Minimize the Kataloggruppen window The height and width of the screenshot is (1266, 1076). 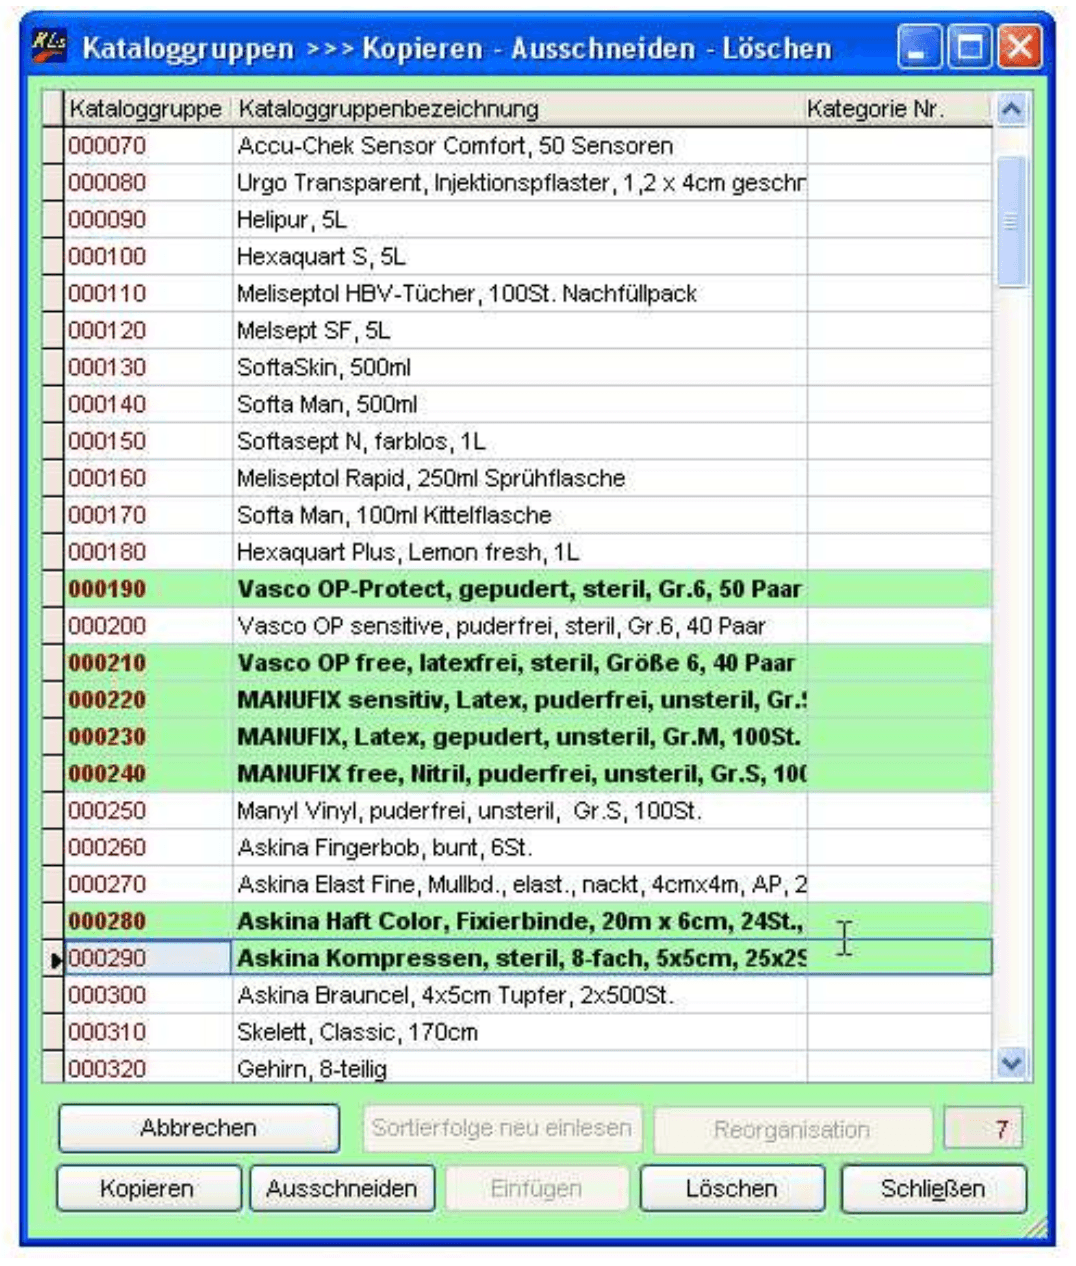pyautogui.click(x=918, y=48)
